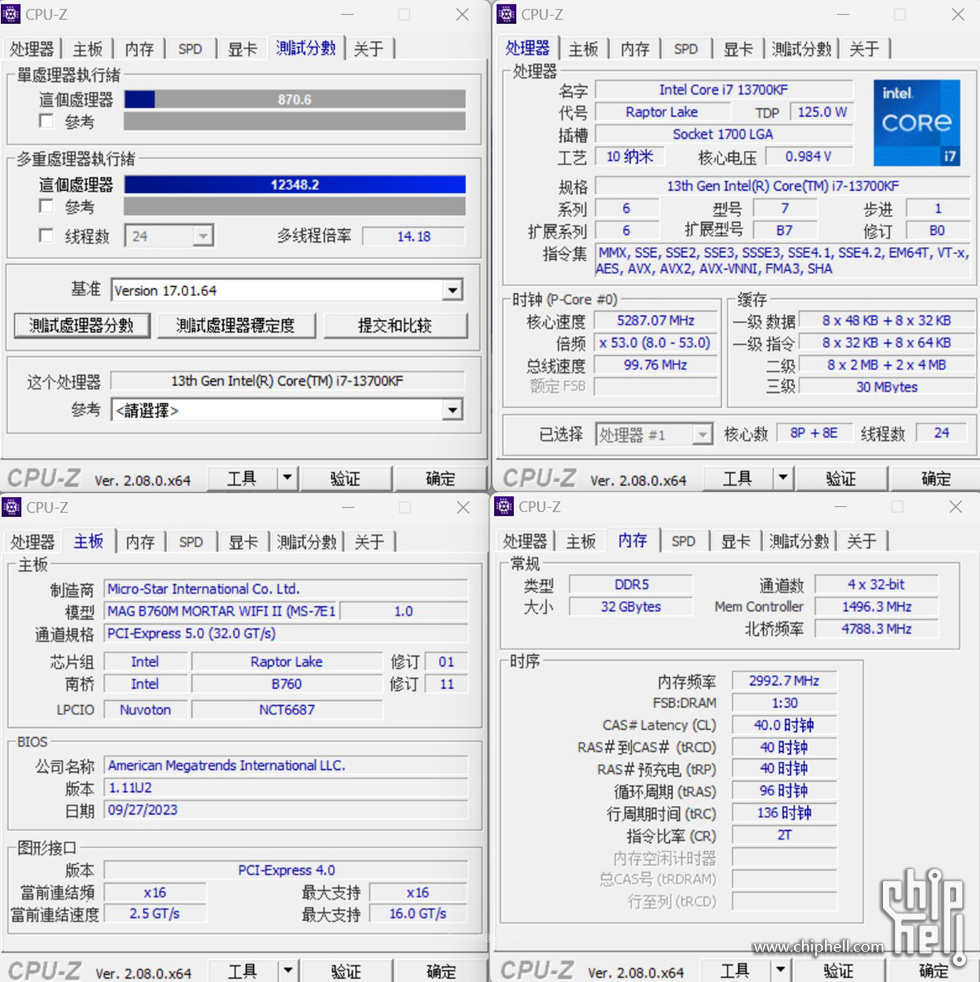
Task: Click the multi-thread score bar showing 12348.2
Action: (x=295, y=185)
